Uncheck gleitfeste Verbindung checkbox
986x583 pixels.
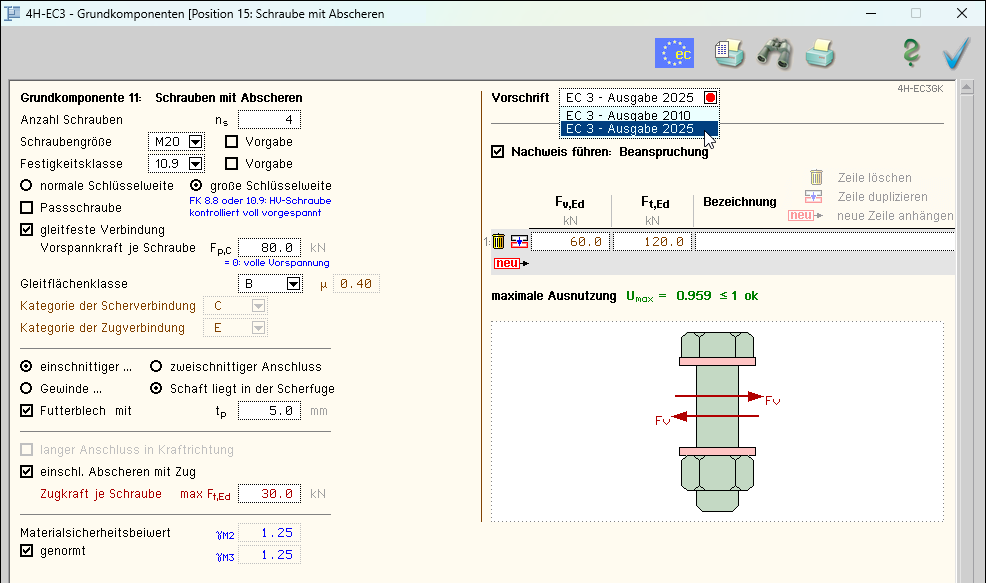[x=27, y=228]
